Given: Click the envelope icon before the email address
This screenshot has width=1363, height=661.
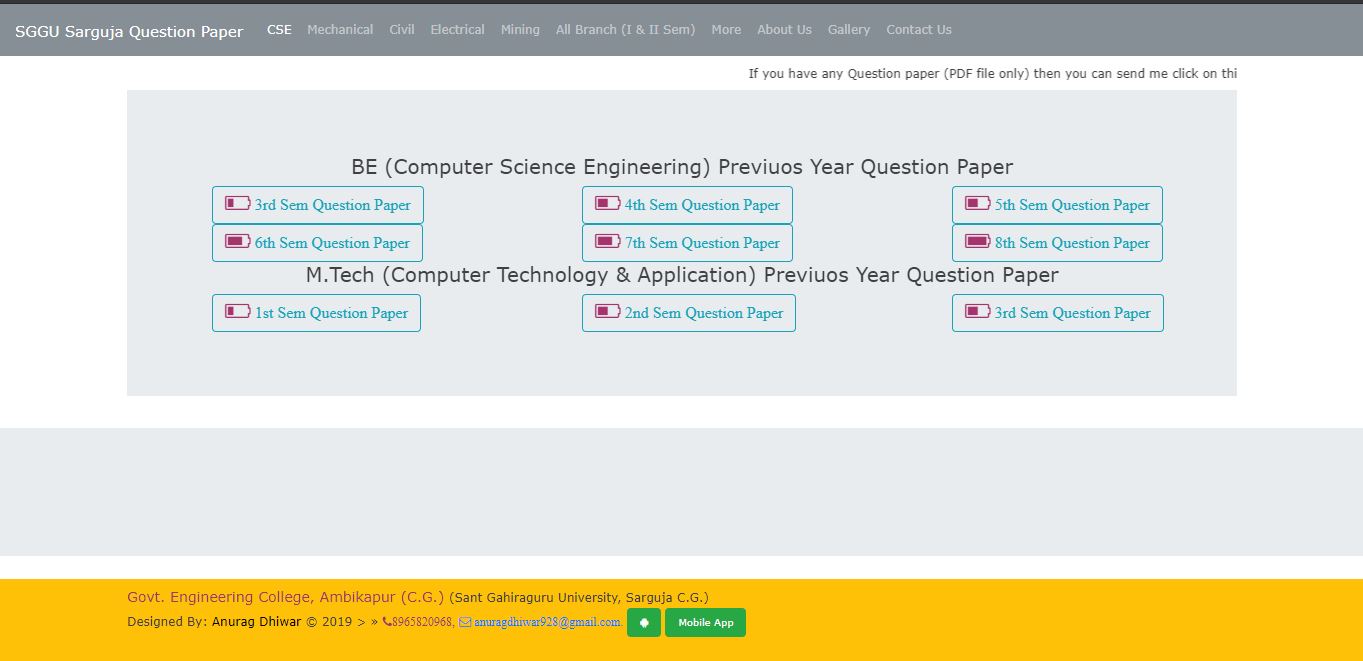Looking at the screenshot, I should tap(465, 622).
